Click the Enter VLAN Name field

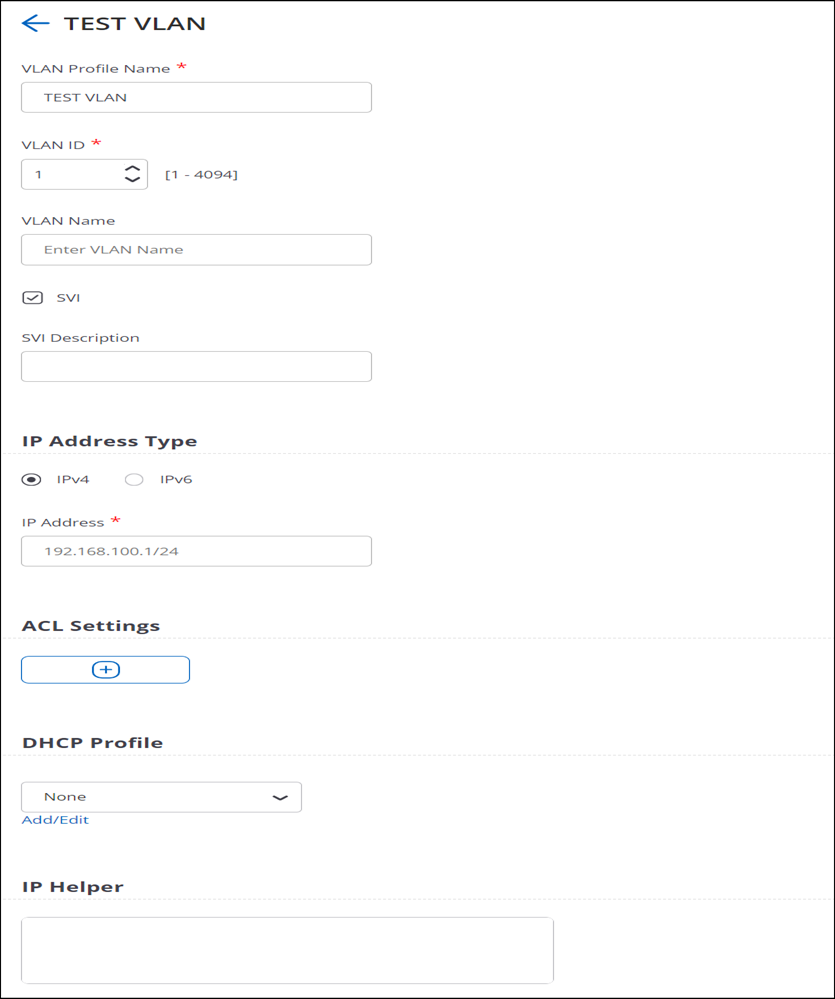point(196,250)
